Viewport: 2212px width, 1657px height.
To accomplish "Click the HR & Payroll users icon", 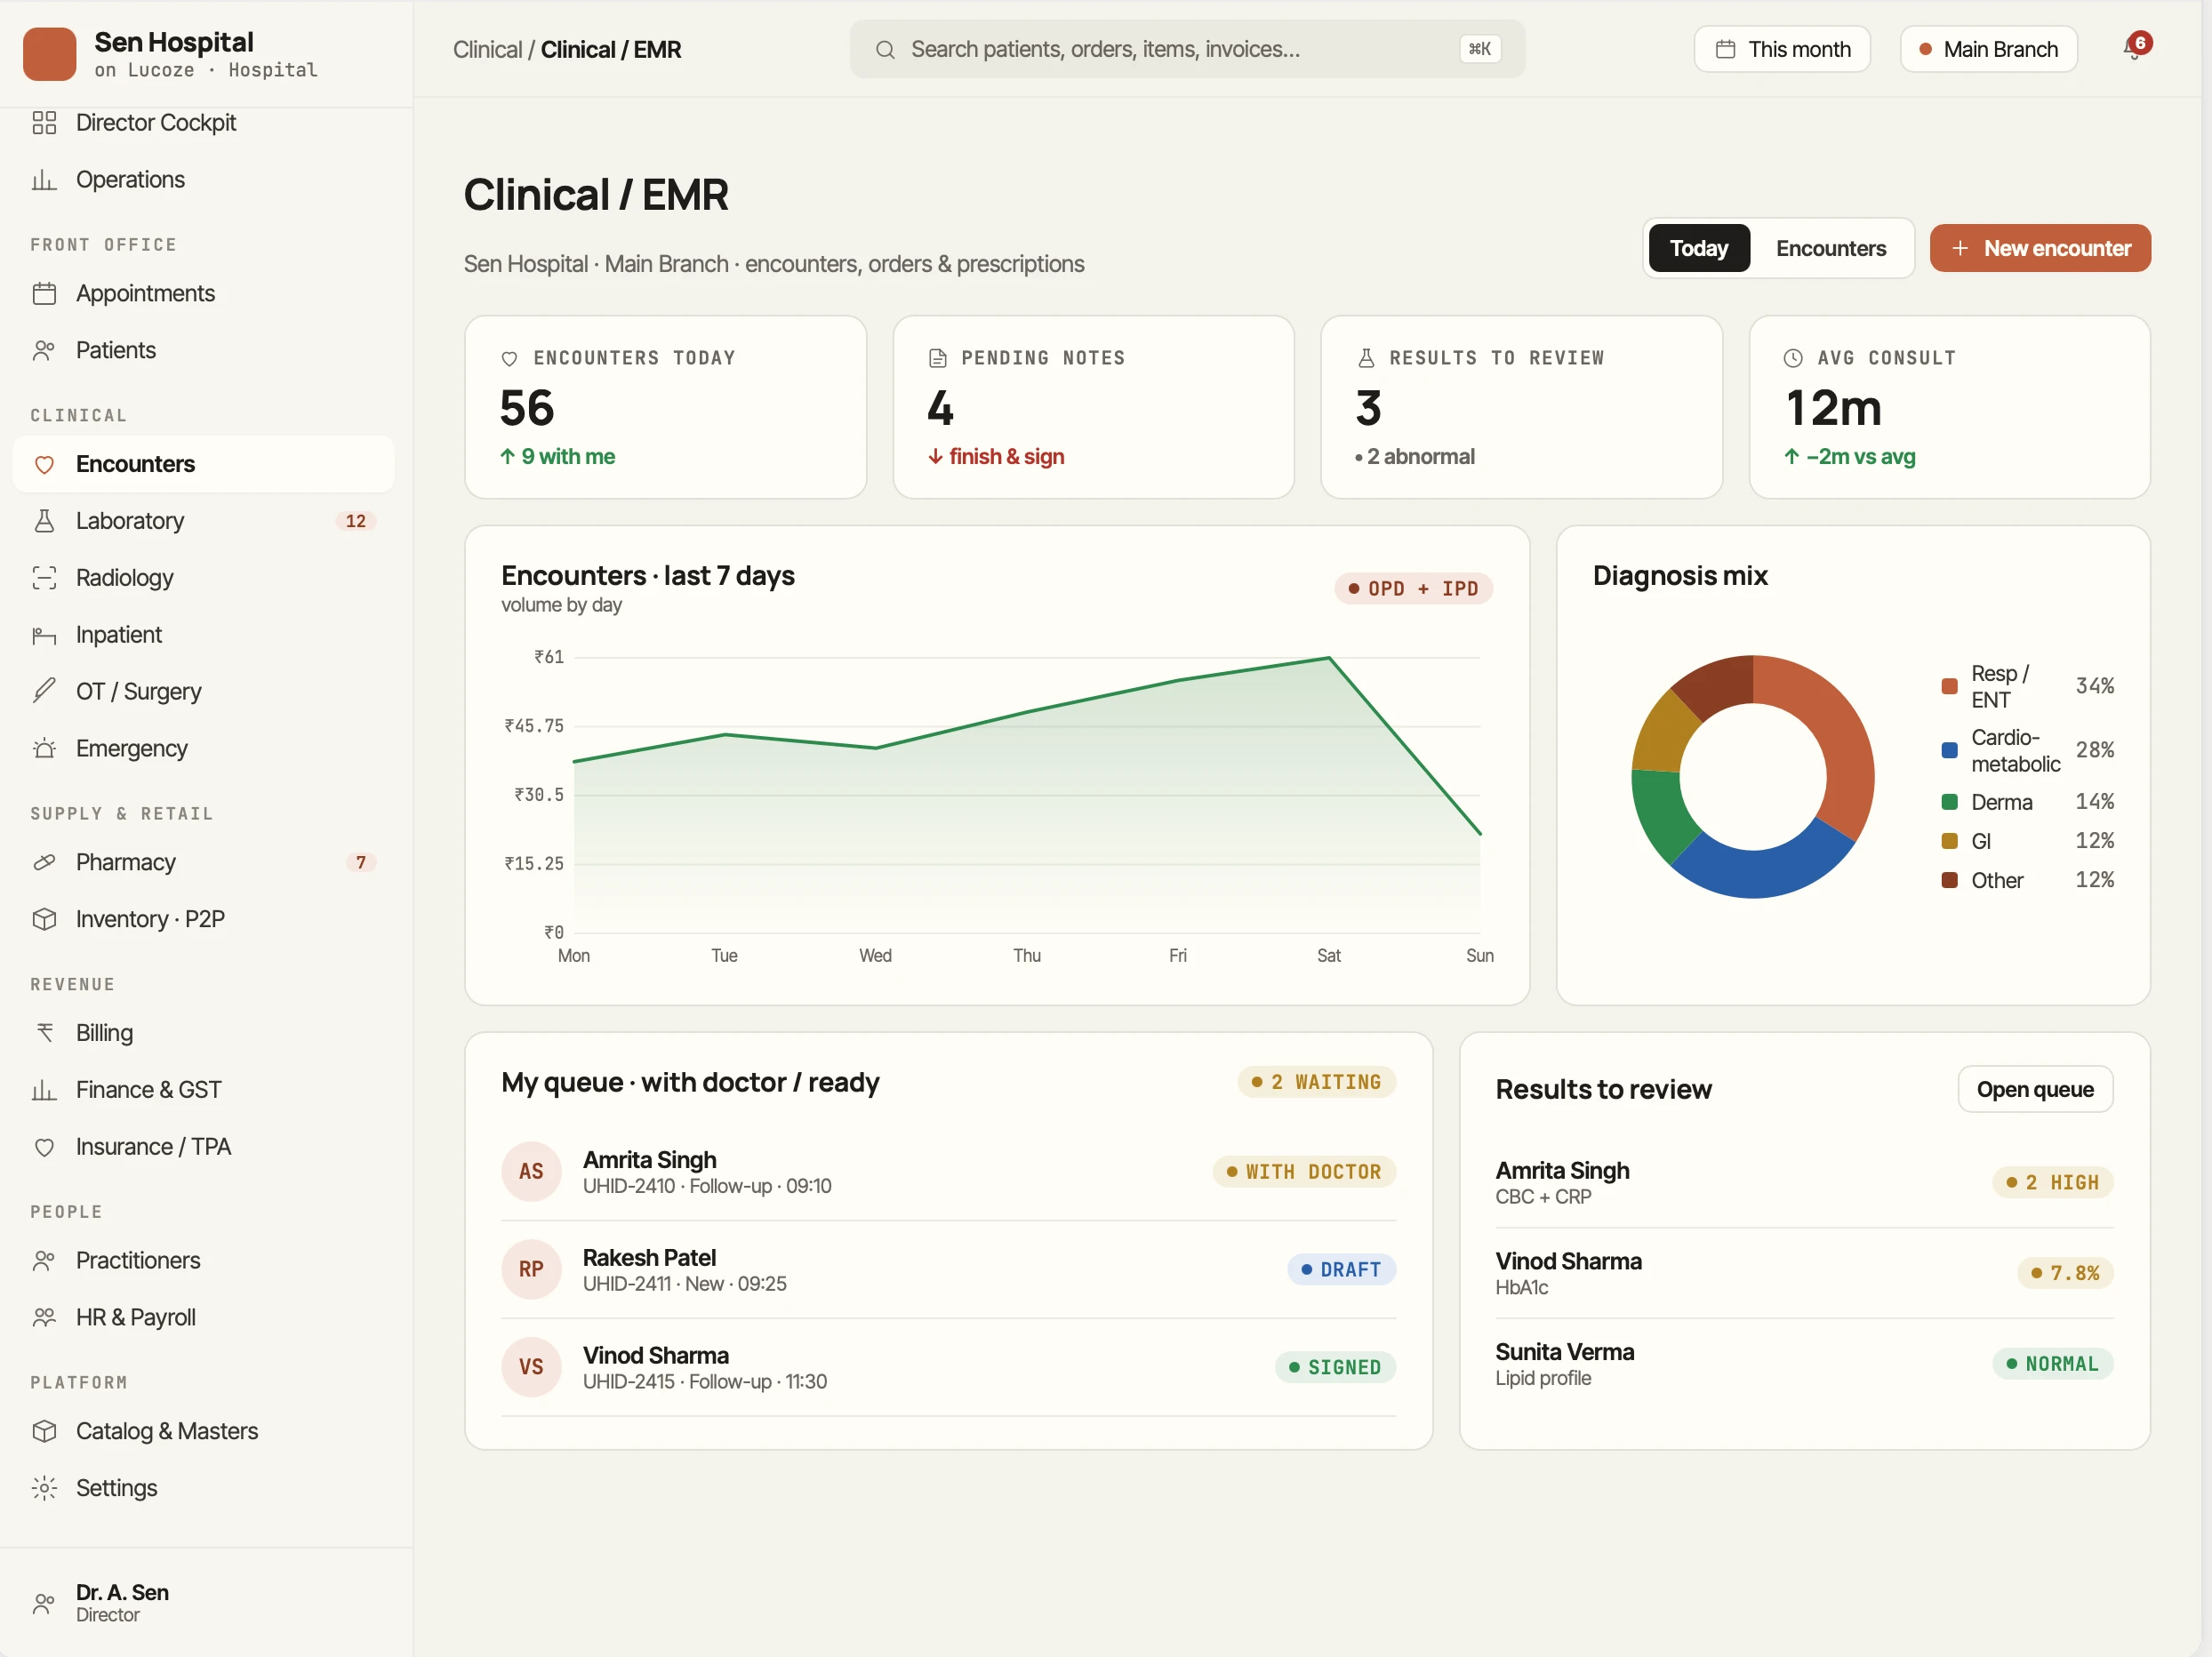I will point(44,1318).
